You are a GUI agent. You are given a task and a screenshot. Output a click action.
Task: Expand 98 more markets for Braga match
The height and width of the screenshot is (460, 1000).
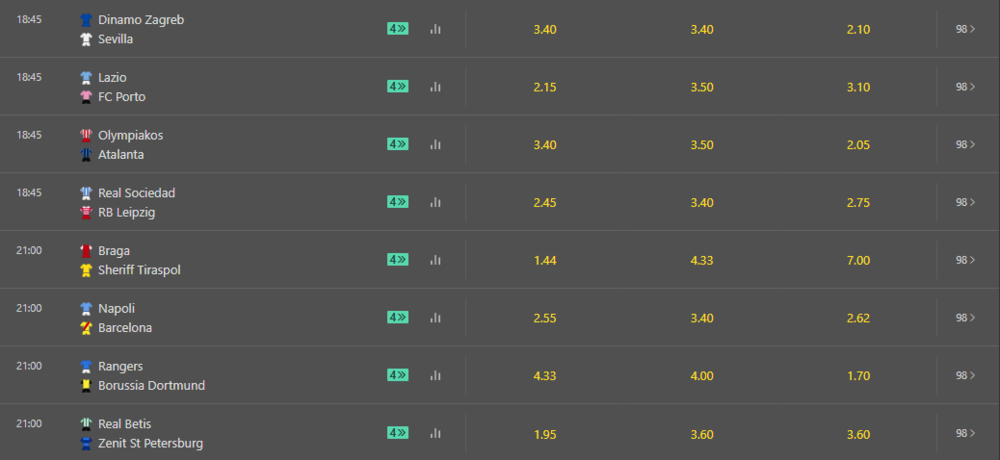pyautogui.click(x=966, y=260)
